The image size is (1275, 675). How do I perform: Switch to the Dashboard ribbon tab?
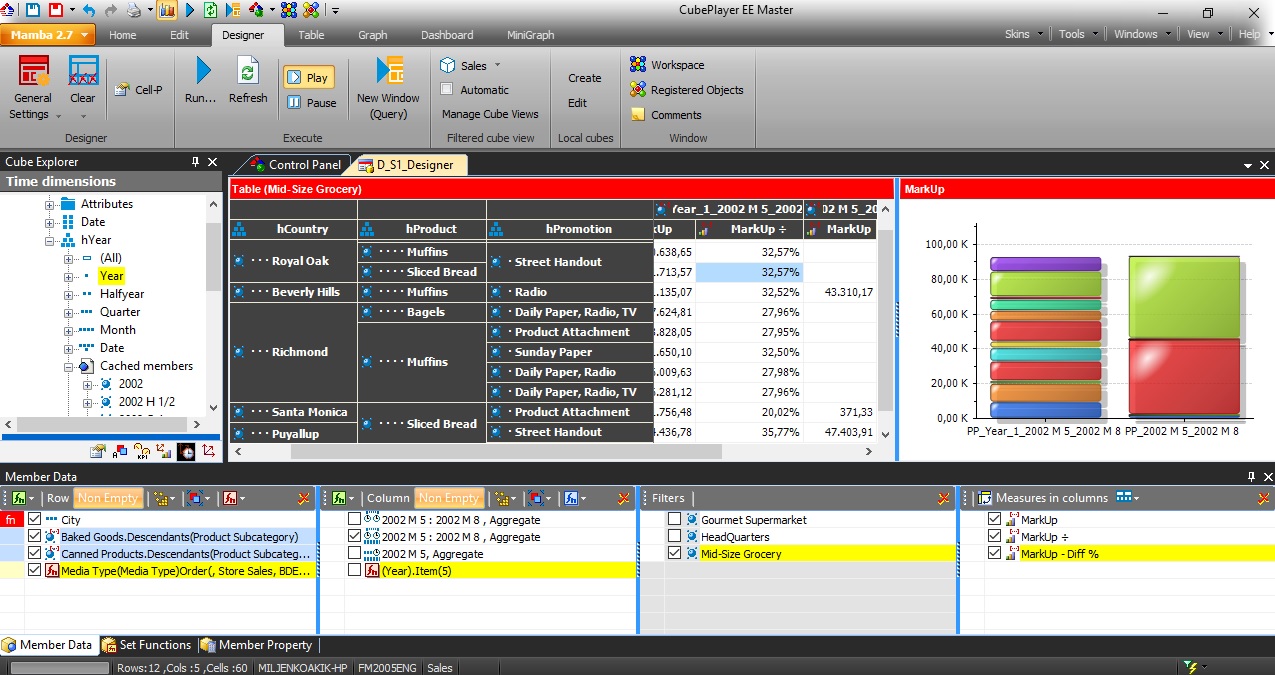coord(447,35)
